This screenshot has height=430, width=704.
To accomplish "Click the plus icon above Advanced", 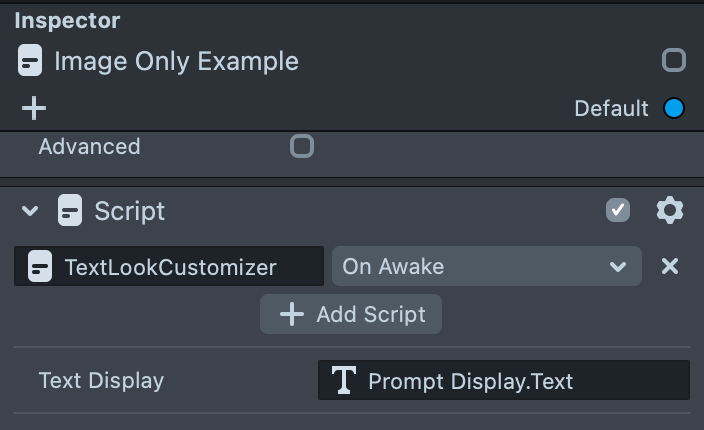I will coord(33,108).
